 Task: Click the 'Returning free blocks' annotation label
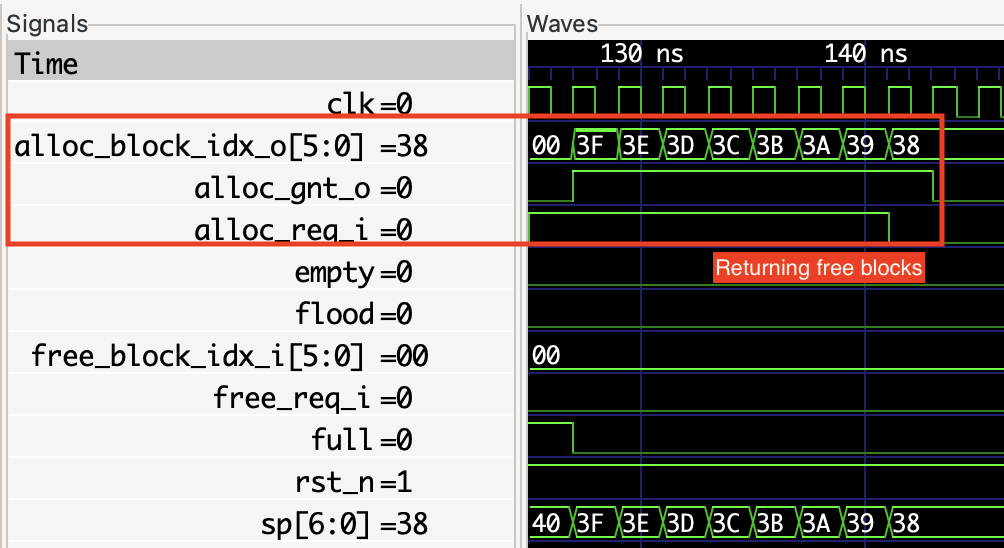(x=818, y=268)
